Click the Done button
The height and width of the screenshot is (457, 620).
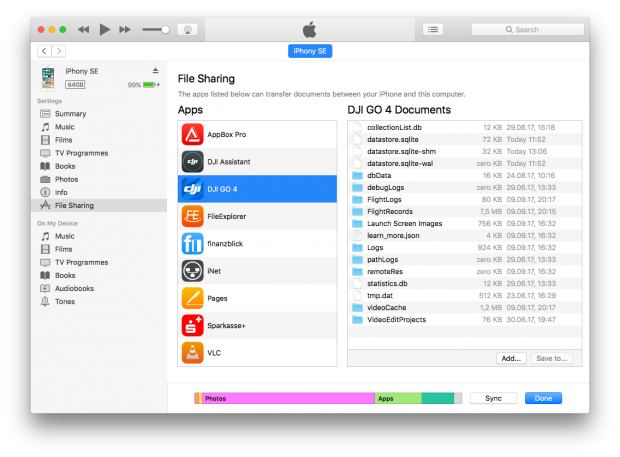pyautogui.click(x=543, y=398)
